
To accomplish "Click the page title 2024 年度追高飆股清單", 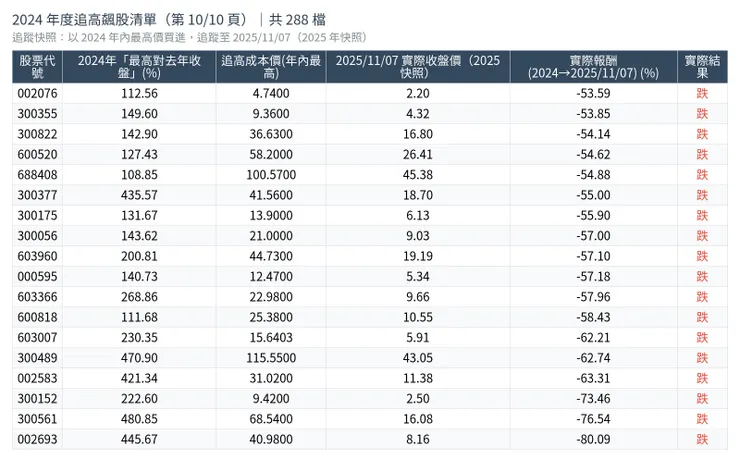I will coord(128,20).
